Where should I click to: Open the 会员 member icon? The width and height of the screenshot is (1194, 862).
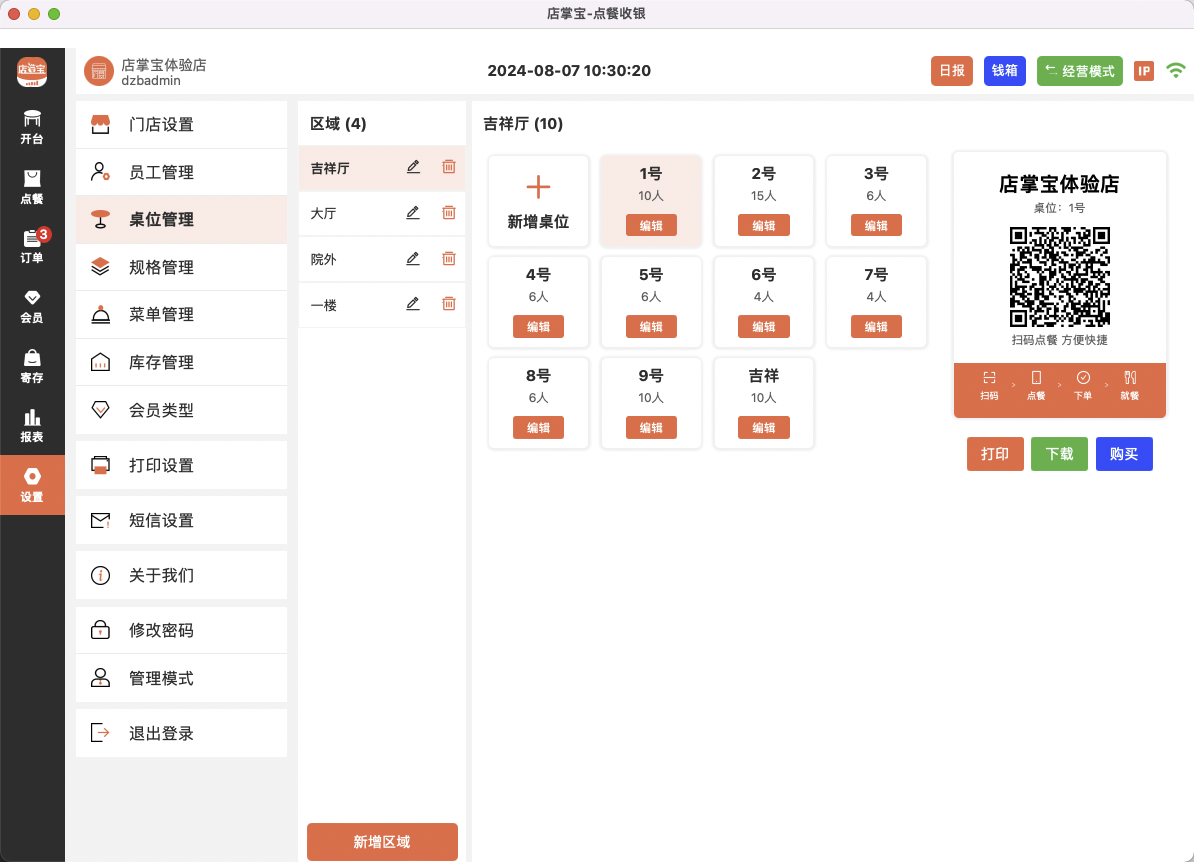point(32,306)
